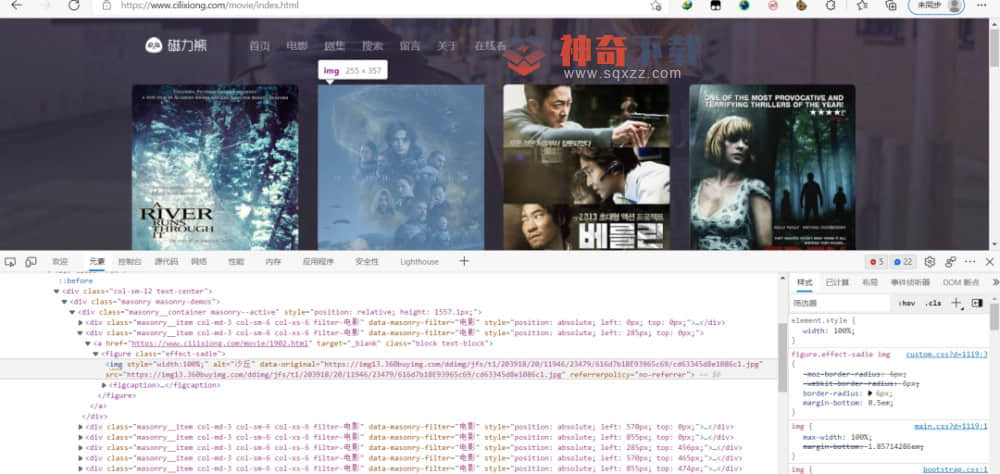Open 搜索 in the site navigation
Viewport: 1000px width, 474px height.
click(372, 46)
